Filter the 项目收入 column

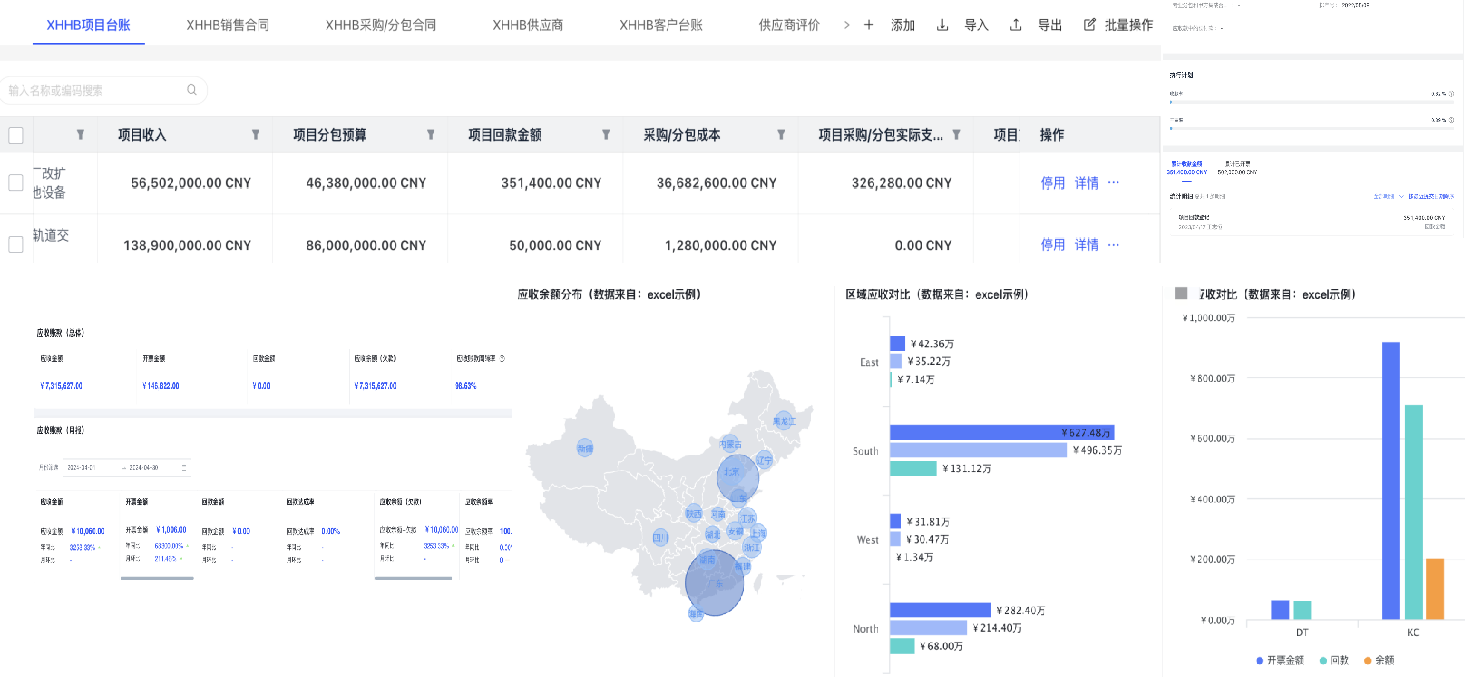tap(255, 135)
